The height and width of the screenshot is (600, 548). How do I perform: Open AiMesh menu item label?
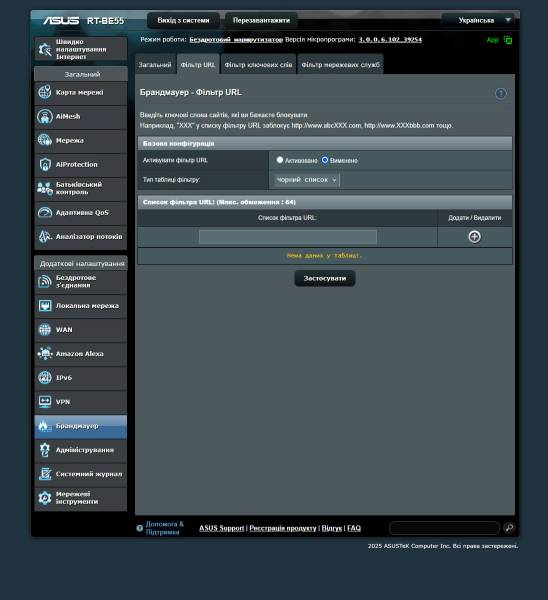tap(68, 116)
